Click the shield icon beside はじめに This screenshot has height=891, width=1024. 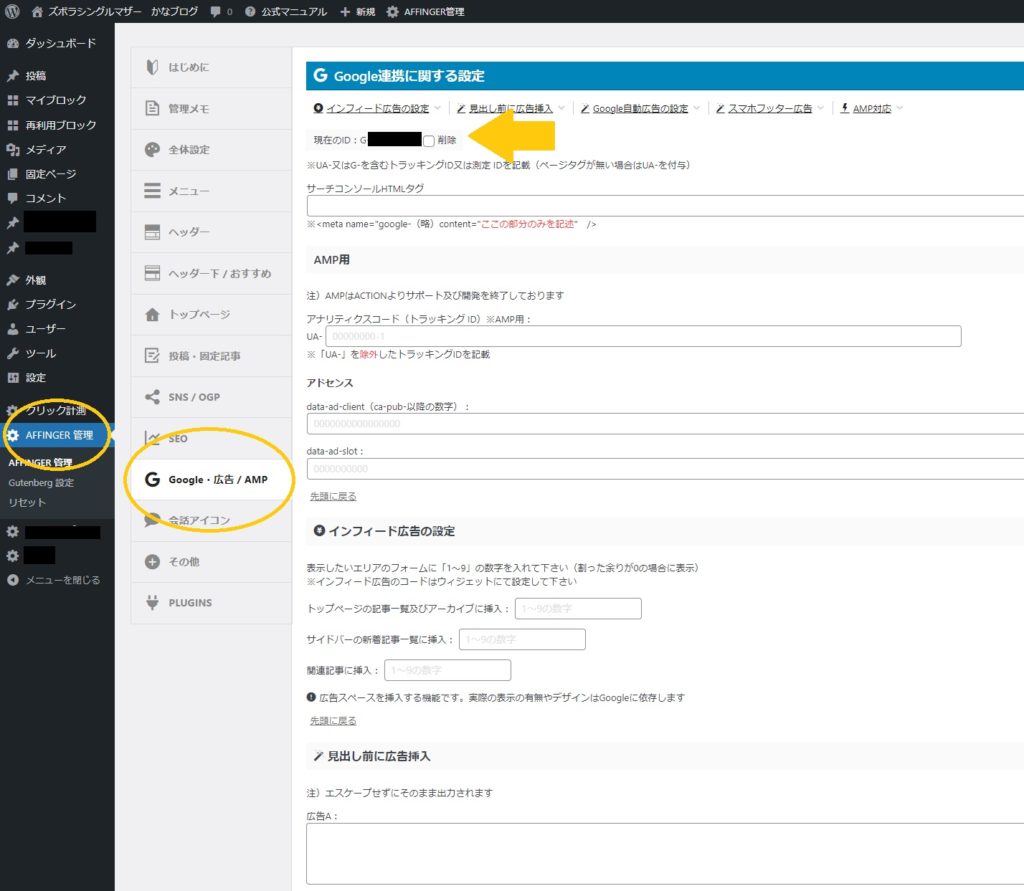[x=152, y=67]
